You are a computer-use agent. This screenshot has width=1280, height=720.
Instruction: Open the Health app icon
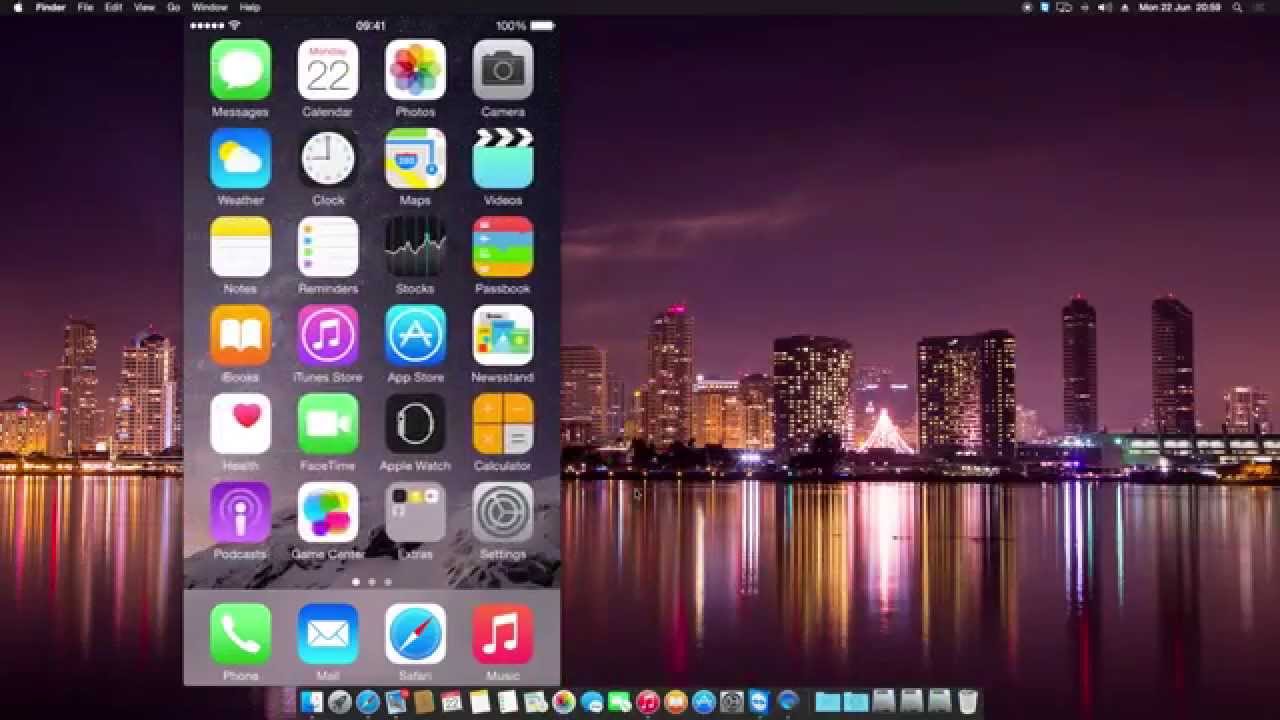tap(240, 423)
